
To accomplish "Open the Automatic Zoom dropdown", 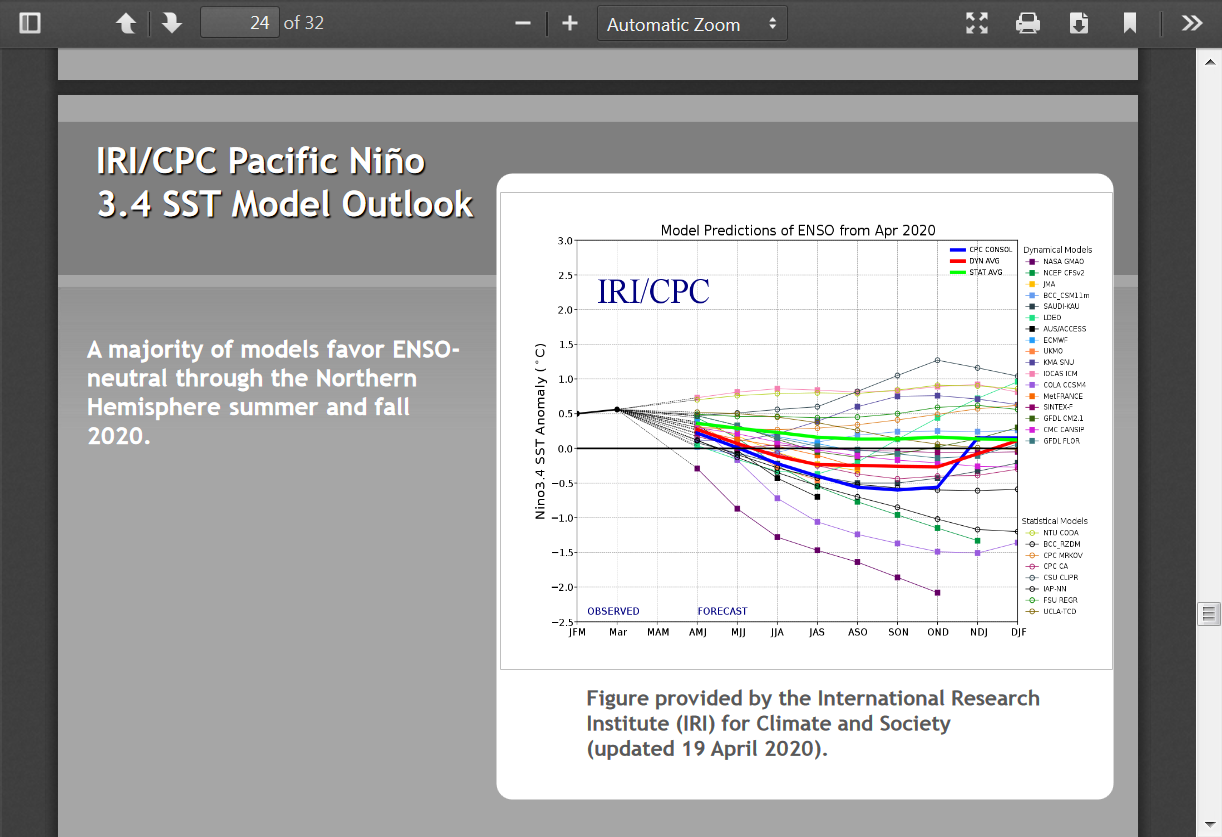I will [692, 24].
